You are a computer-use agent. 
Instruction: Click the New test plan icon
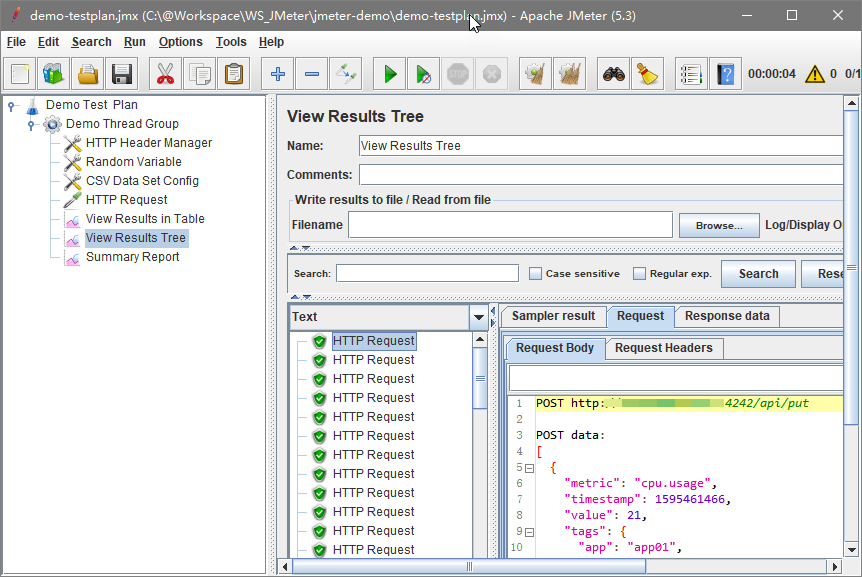pyautogui.click(x=20, y=74)
